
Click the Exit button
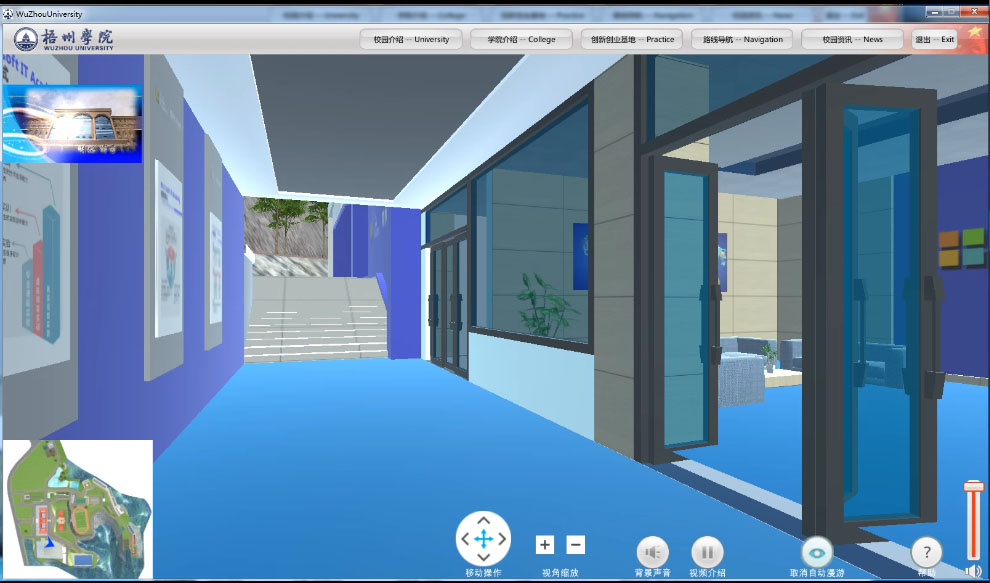point(935,39)
